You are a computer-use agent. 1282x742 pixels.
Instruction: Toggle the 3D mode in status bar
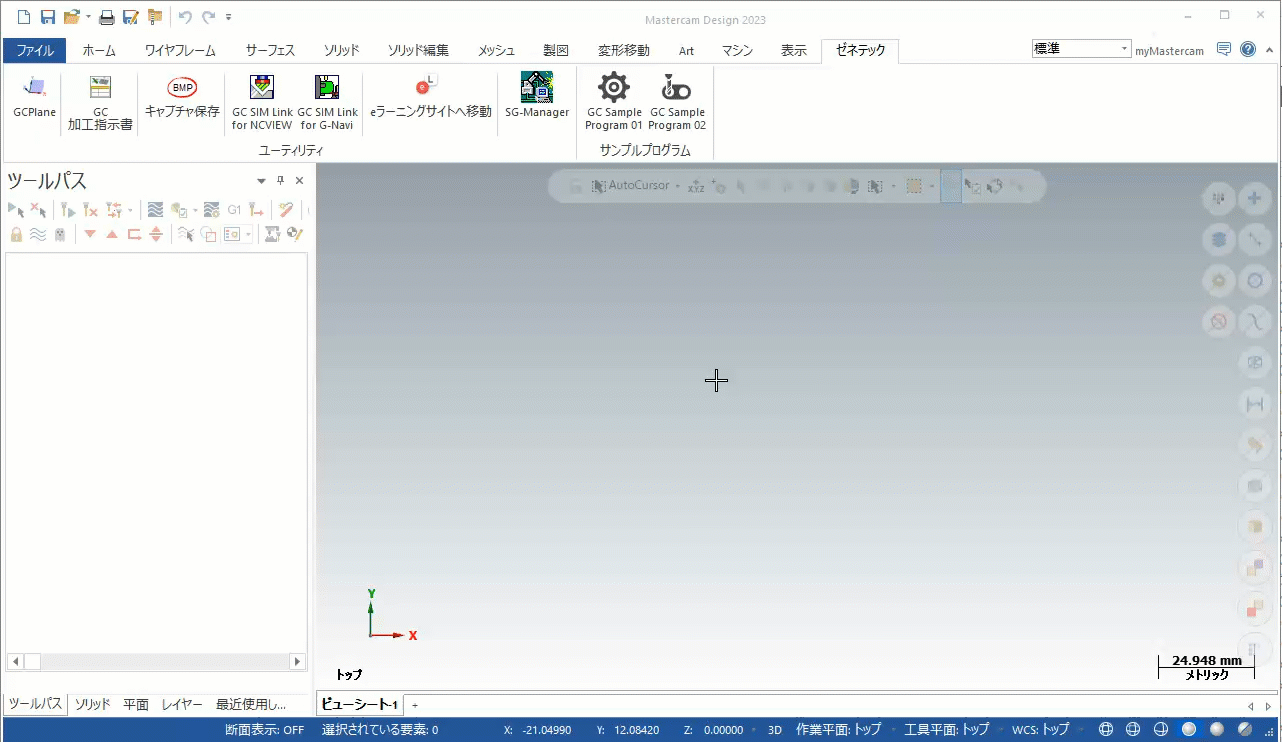click(775, 730)
